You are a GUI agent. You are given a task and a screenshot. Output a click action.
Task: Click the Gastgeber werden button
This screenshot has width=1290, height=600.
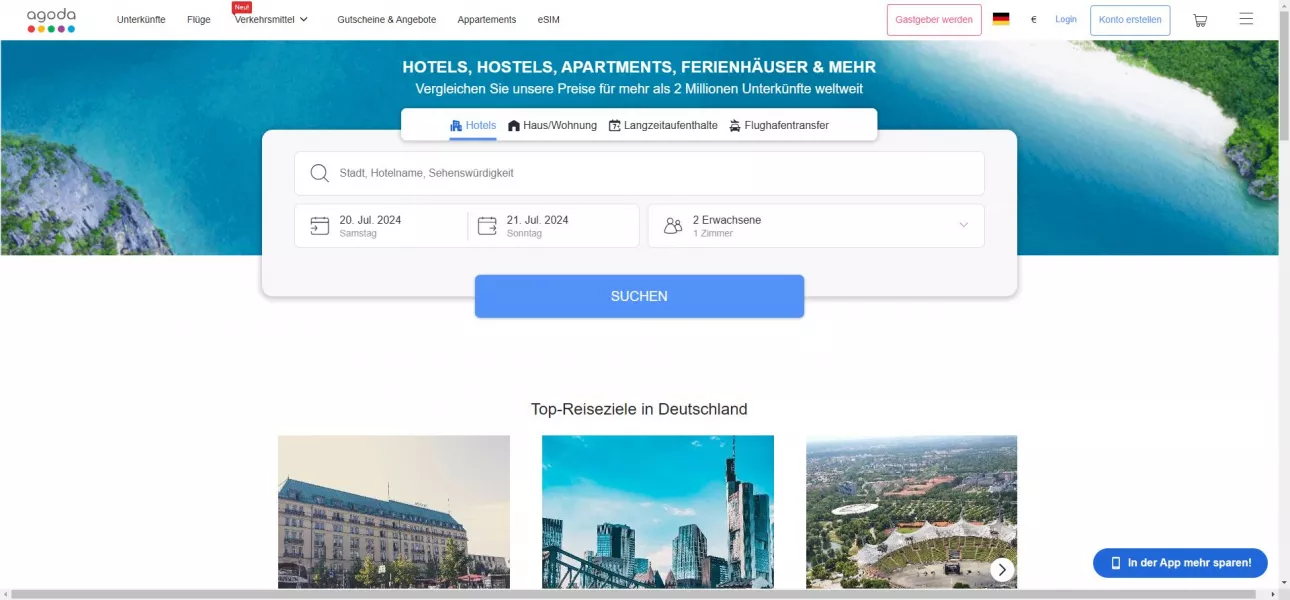pos(934,20)
